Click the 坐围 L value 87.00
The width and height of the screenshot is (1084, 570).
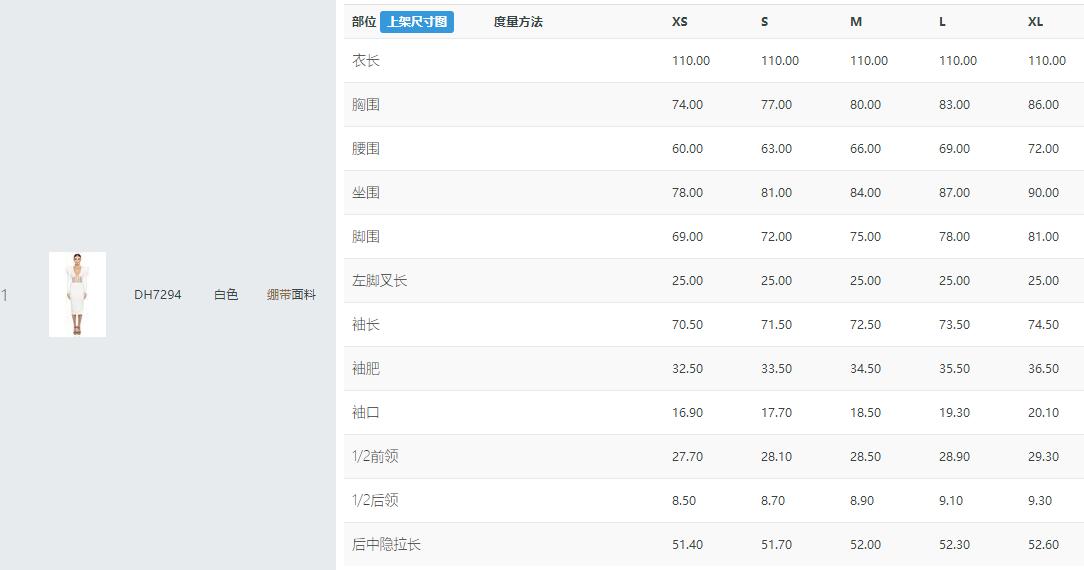click(x=954, y=193)
